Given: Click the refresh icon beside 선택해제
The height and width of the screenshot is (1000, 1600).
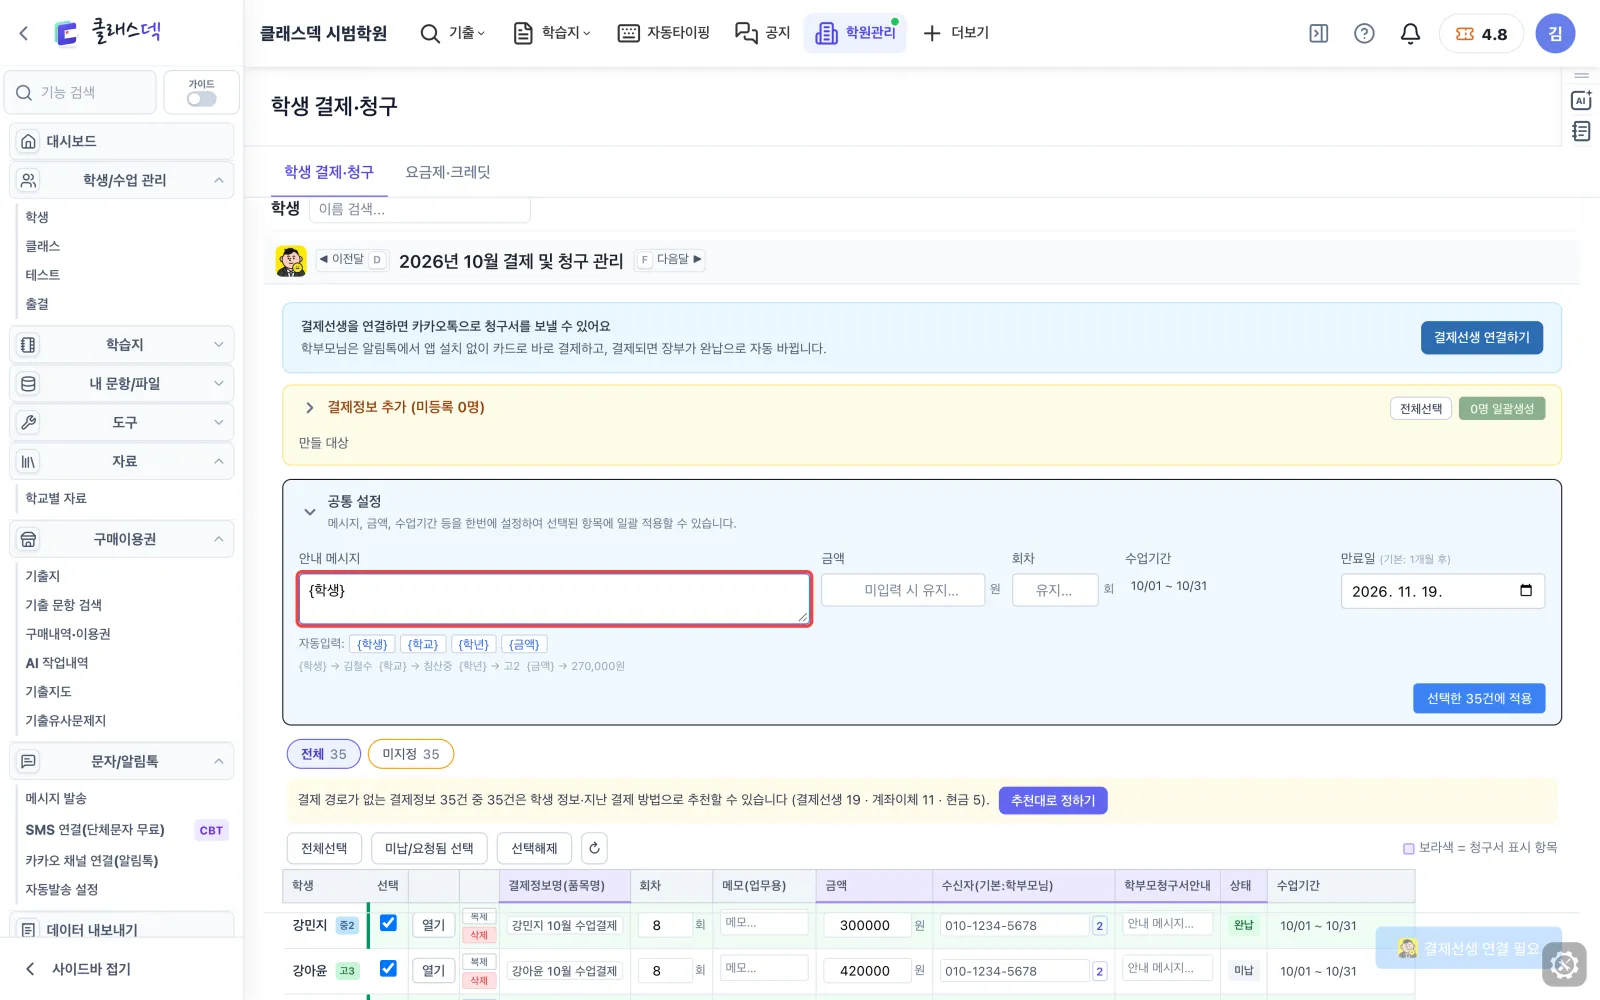Looking at the screenshot, I should tap(594, 848).
